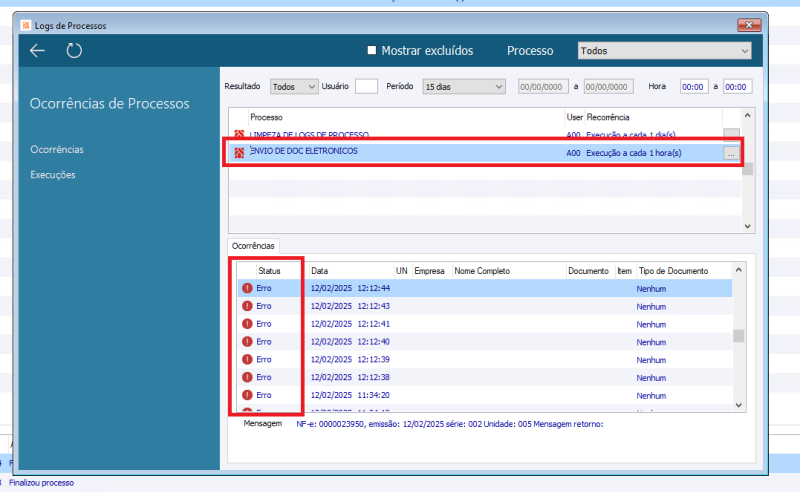Click Tipo de Documento column header

coord(673,271)
